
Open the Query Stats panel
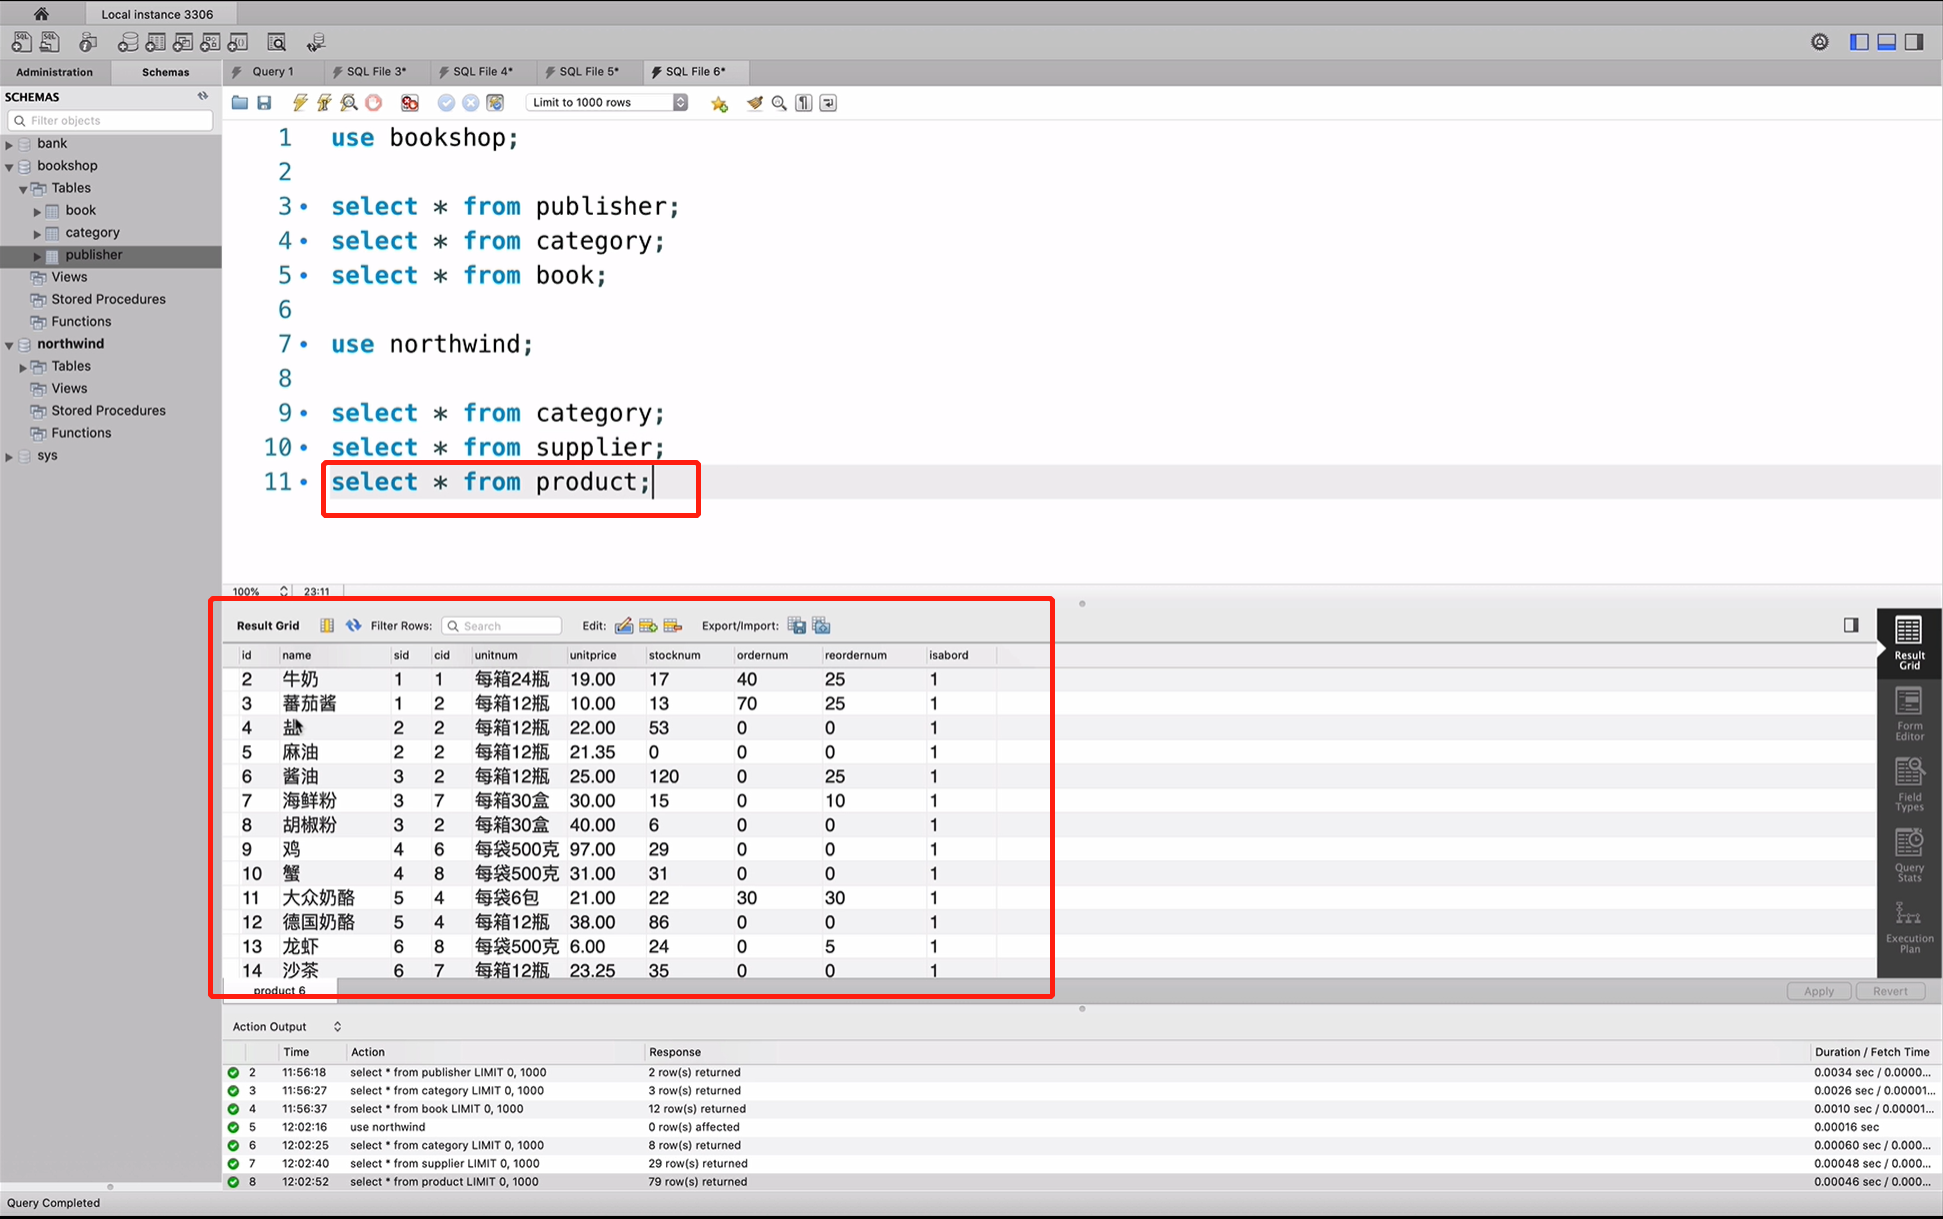[x=1909, y=855]
